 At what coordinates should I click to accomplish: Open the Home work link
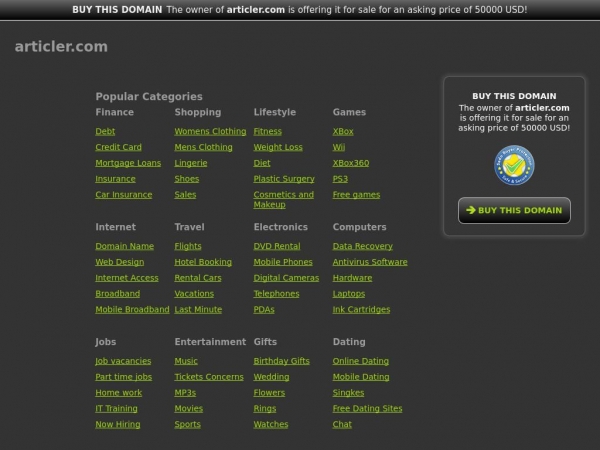[118, 393]
